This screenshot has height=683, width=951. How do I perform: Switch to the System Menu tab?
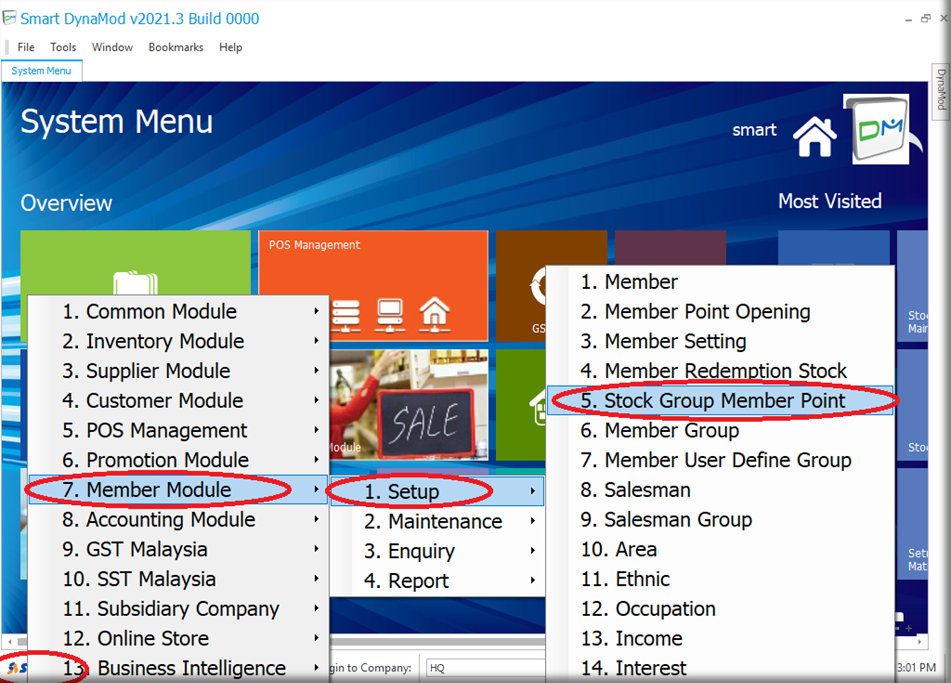[x=42, y=71]
